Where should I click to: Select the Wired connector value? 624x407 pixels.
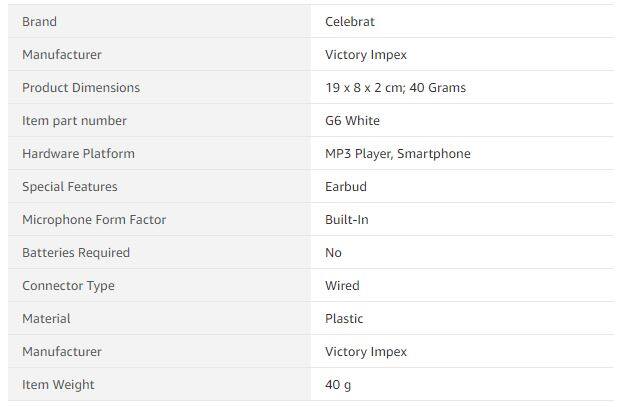coord(342,285)
